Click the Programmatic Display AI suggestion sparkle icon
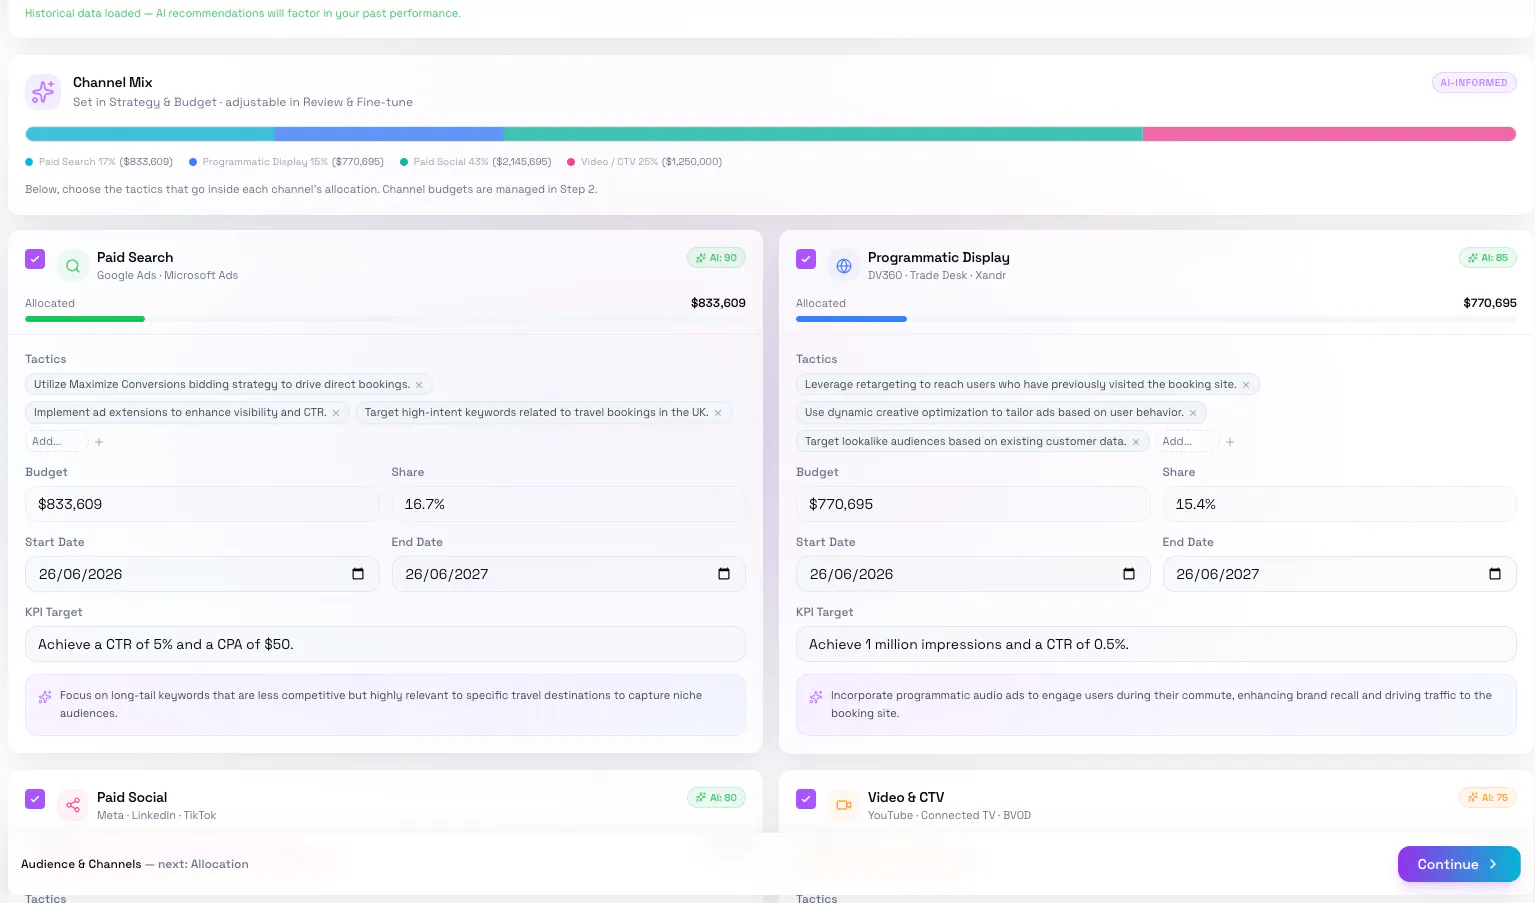1535x903 pixels. click(816, 697)
